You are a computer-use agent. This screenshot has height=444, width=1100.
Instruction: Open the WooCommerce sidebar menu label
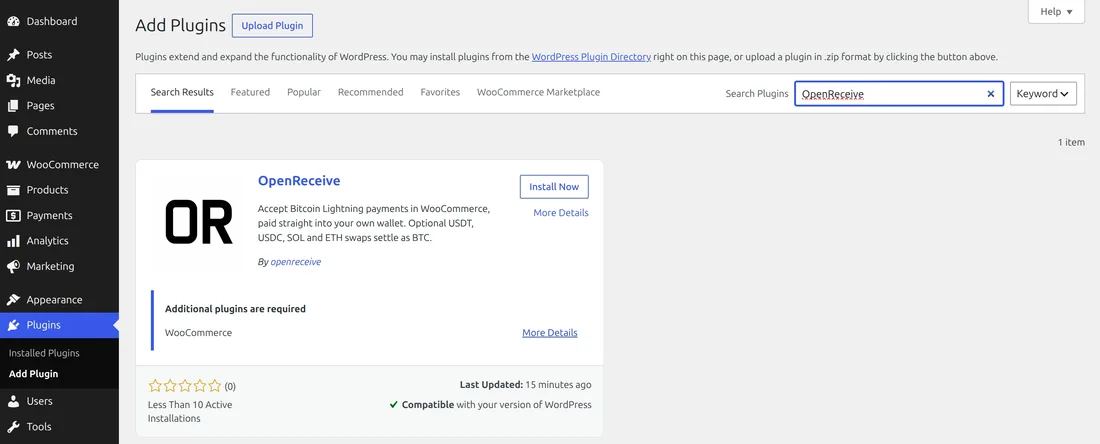(62, 165)
